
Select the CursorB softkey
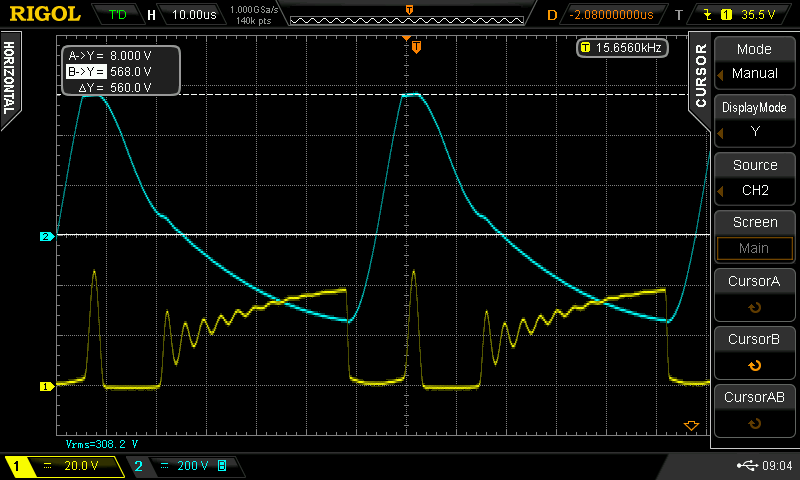(x=754, y=353)
